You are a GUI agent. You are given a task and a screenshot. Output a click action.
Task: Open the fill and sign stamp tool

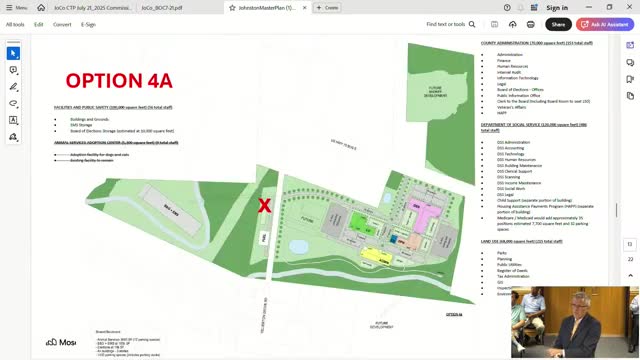(x=13, y=137)
